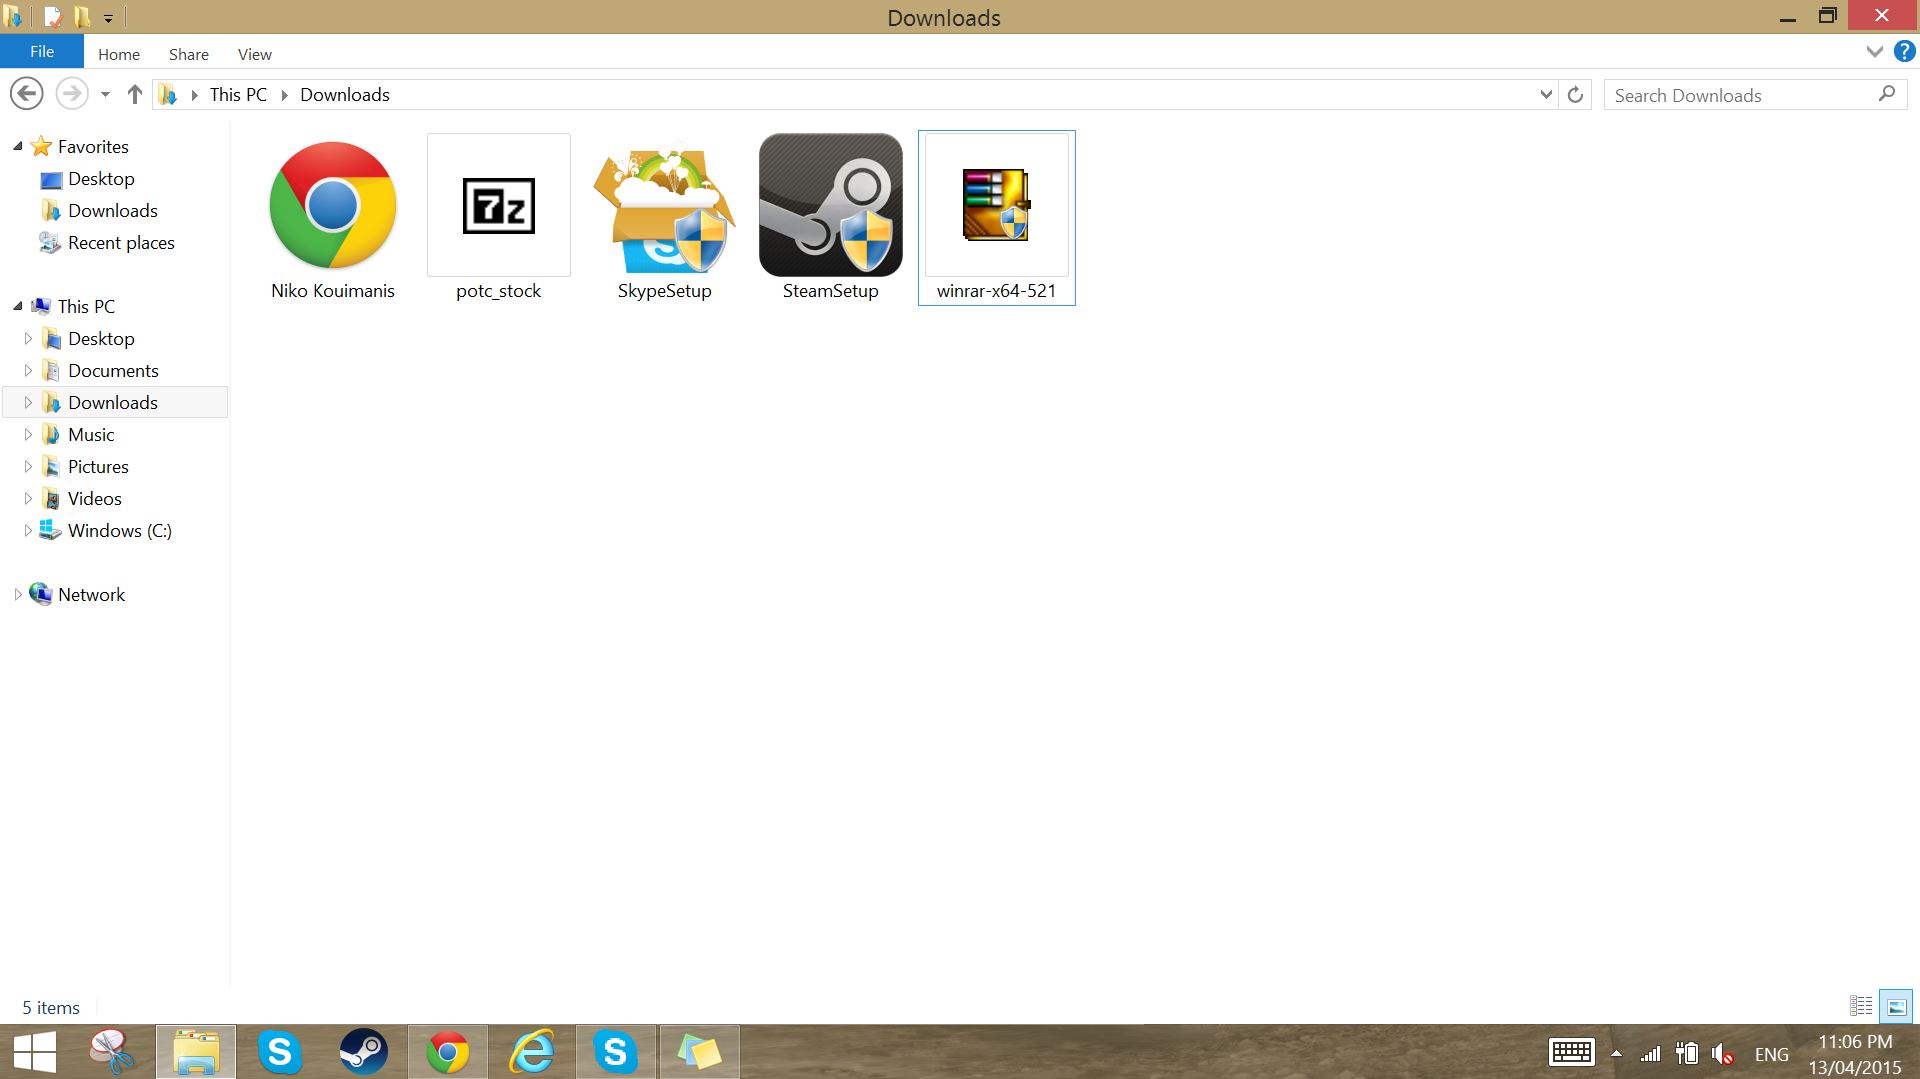Go up one folder level
The height and width of the screenshot is (1079, 1920).
tap(135, 94)
